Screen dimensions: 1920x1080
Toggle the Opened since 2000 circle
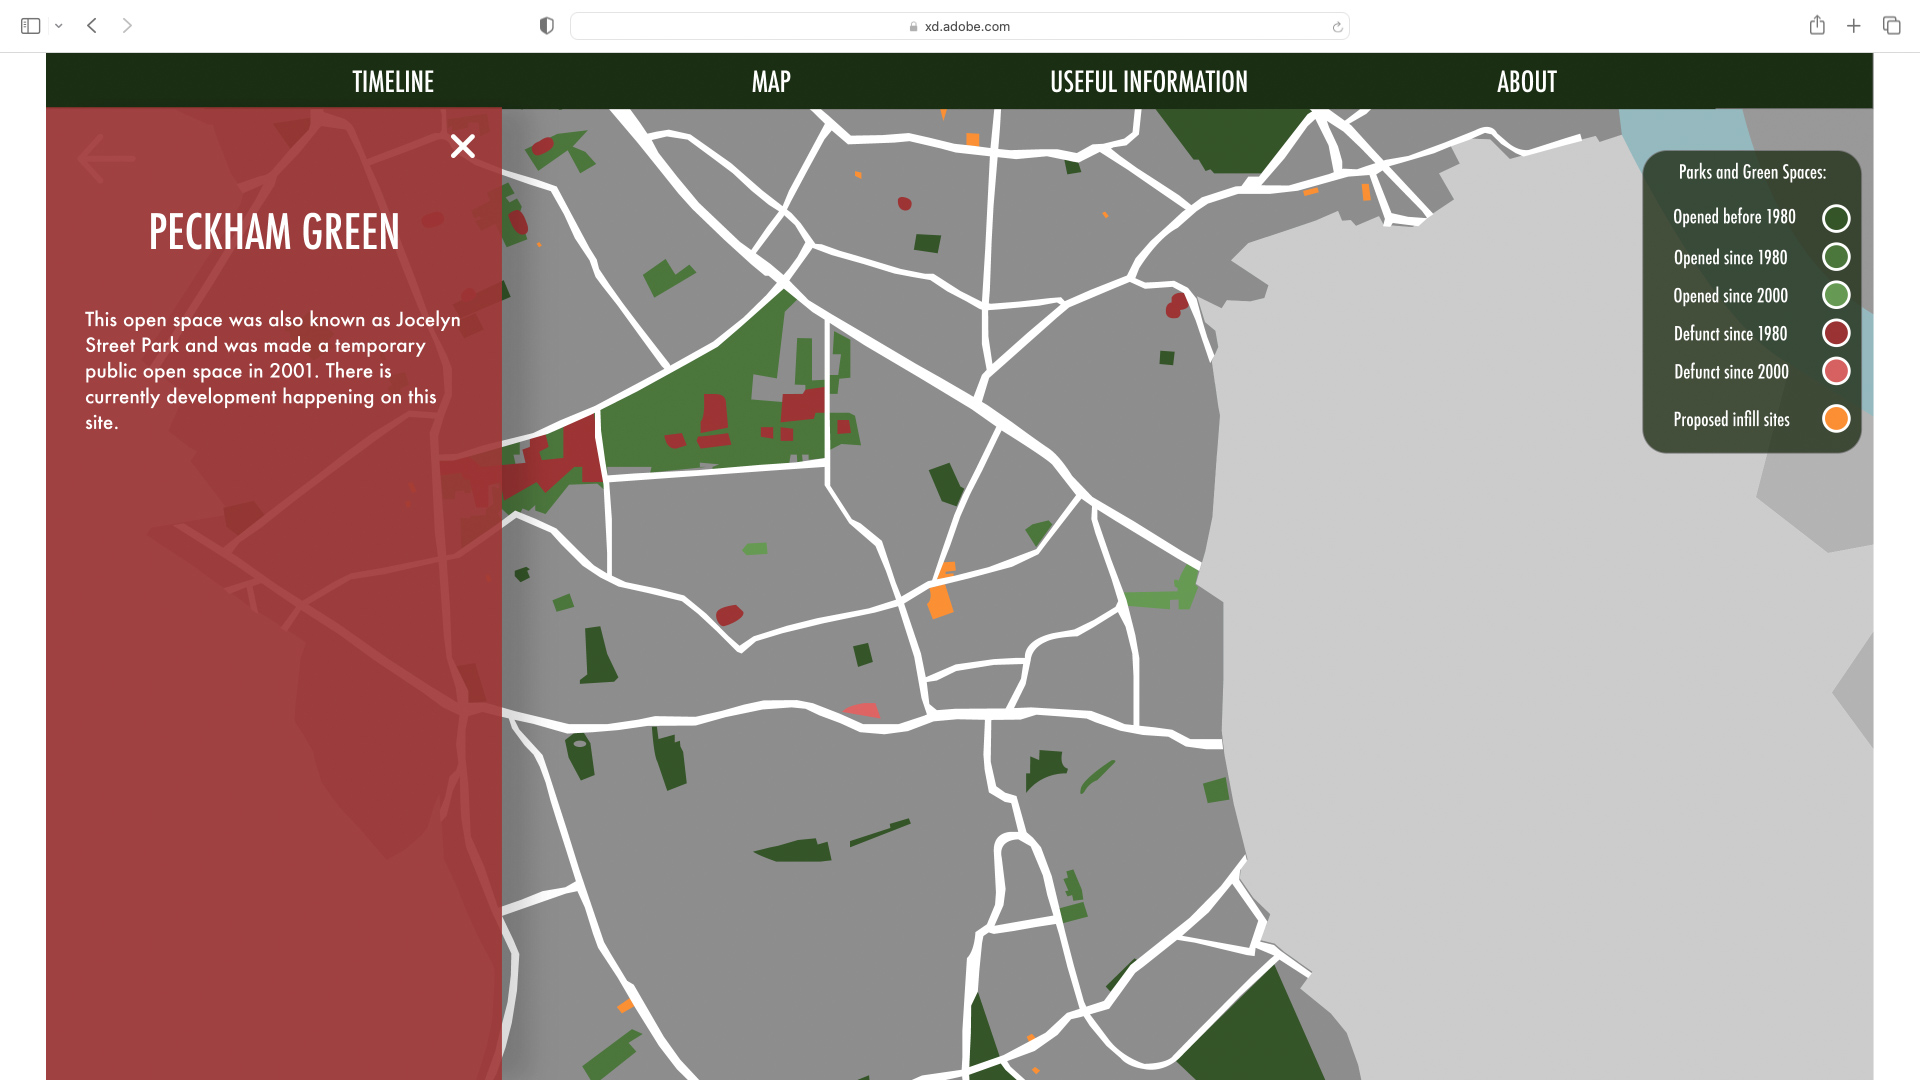[x=1836, y=295]
